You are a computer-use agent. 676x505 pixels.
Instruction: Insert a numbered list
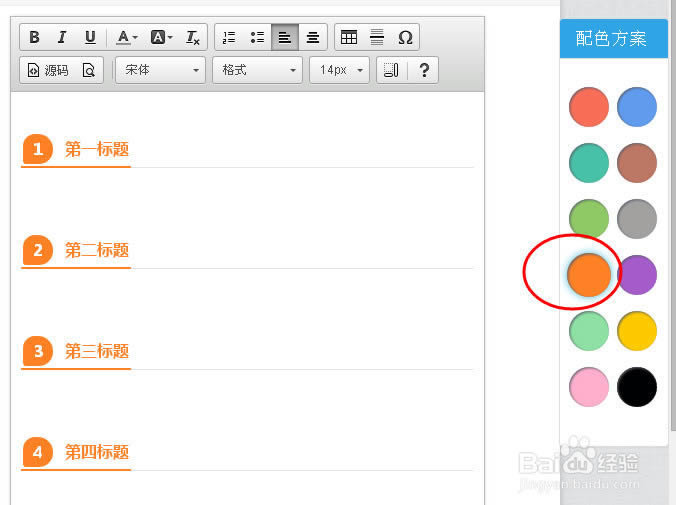229,38
